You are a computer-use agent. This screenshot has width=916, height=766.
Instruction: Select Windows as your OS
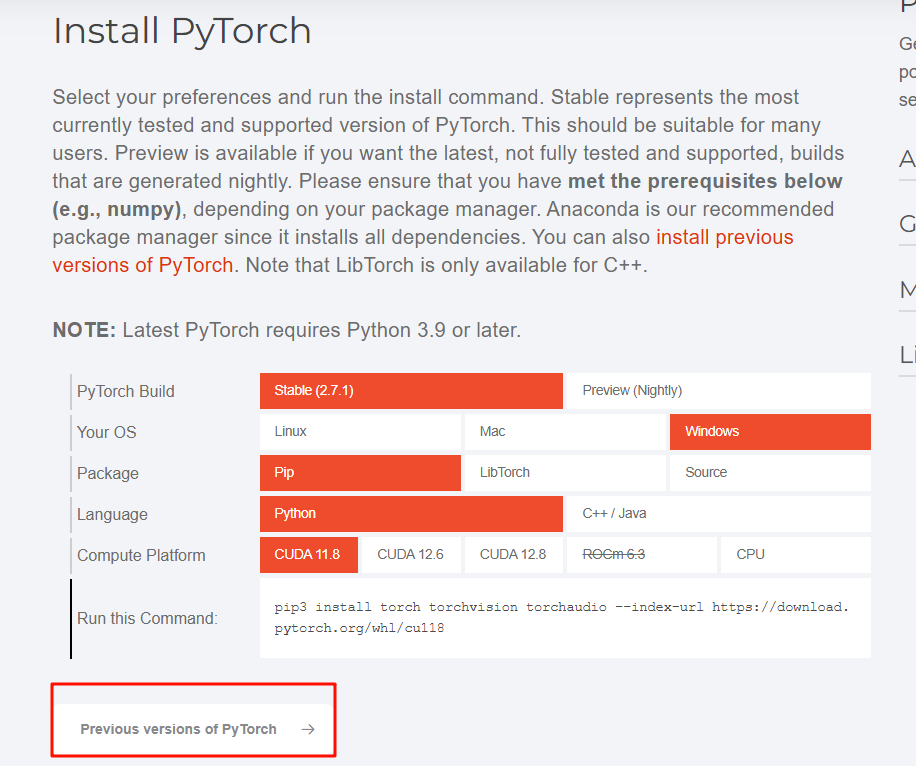(770, 431)
